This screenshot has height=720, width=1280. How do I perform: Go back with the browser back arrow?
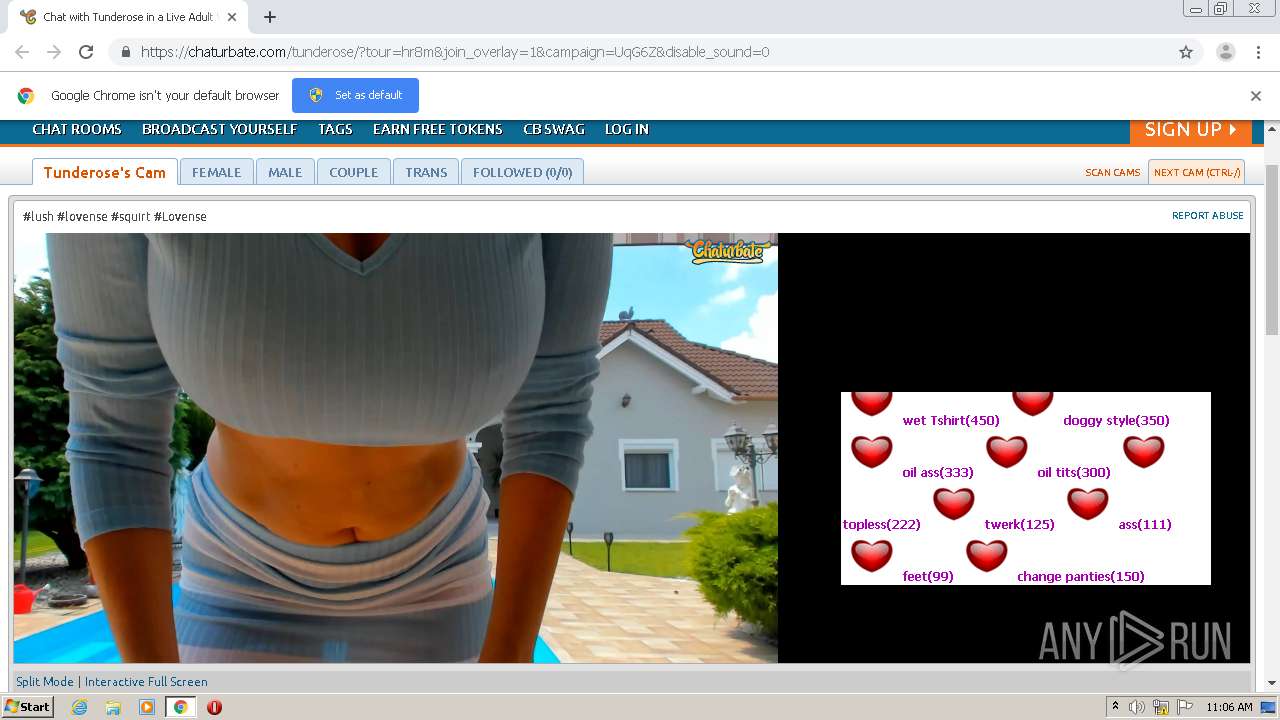click(x=22, y=52)
